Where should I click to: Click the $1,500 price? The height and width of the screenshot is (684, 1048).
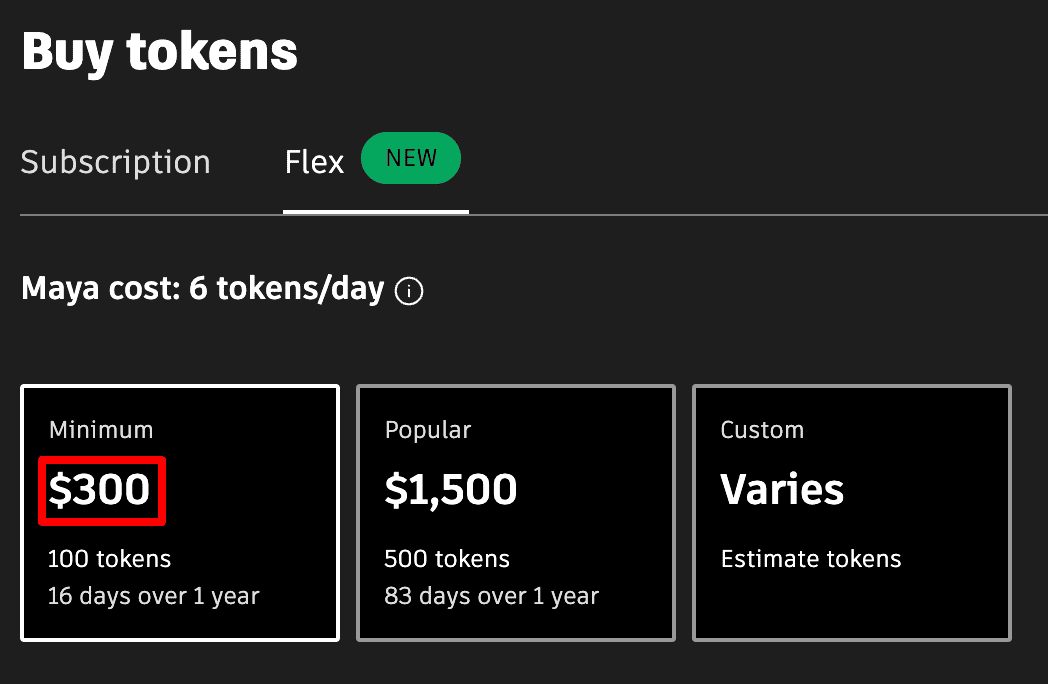[x=451, y=489]
